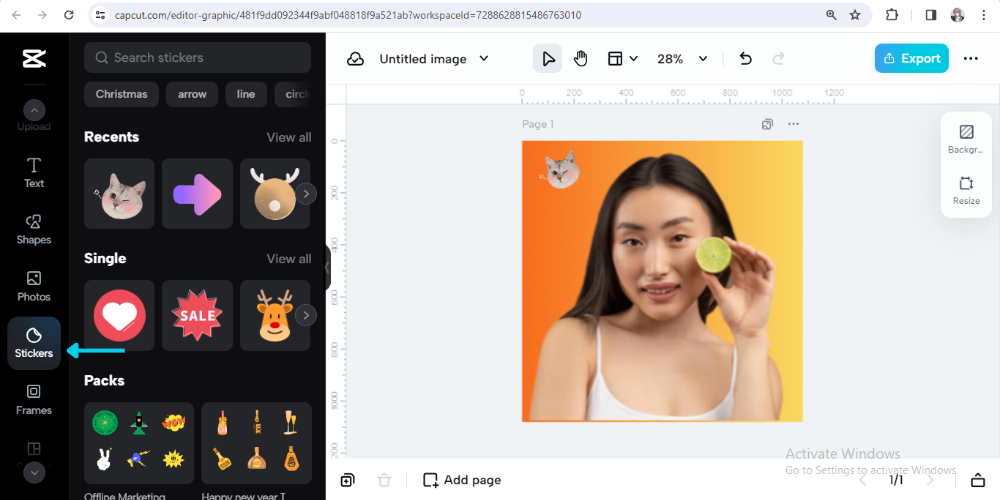Open the Photos panel in sidebar
Viewport: 1000px width, 500px height.
pyautogui.click(x=34, y=286)
